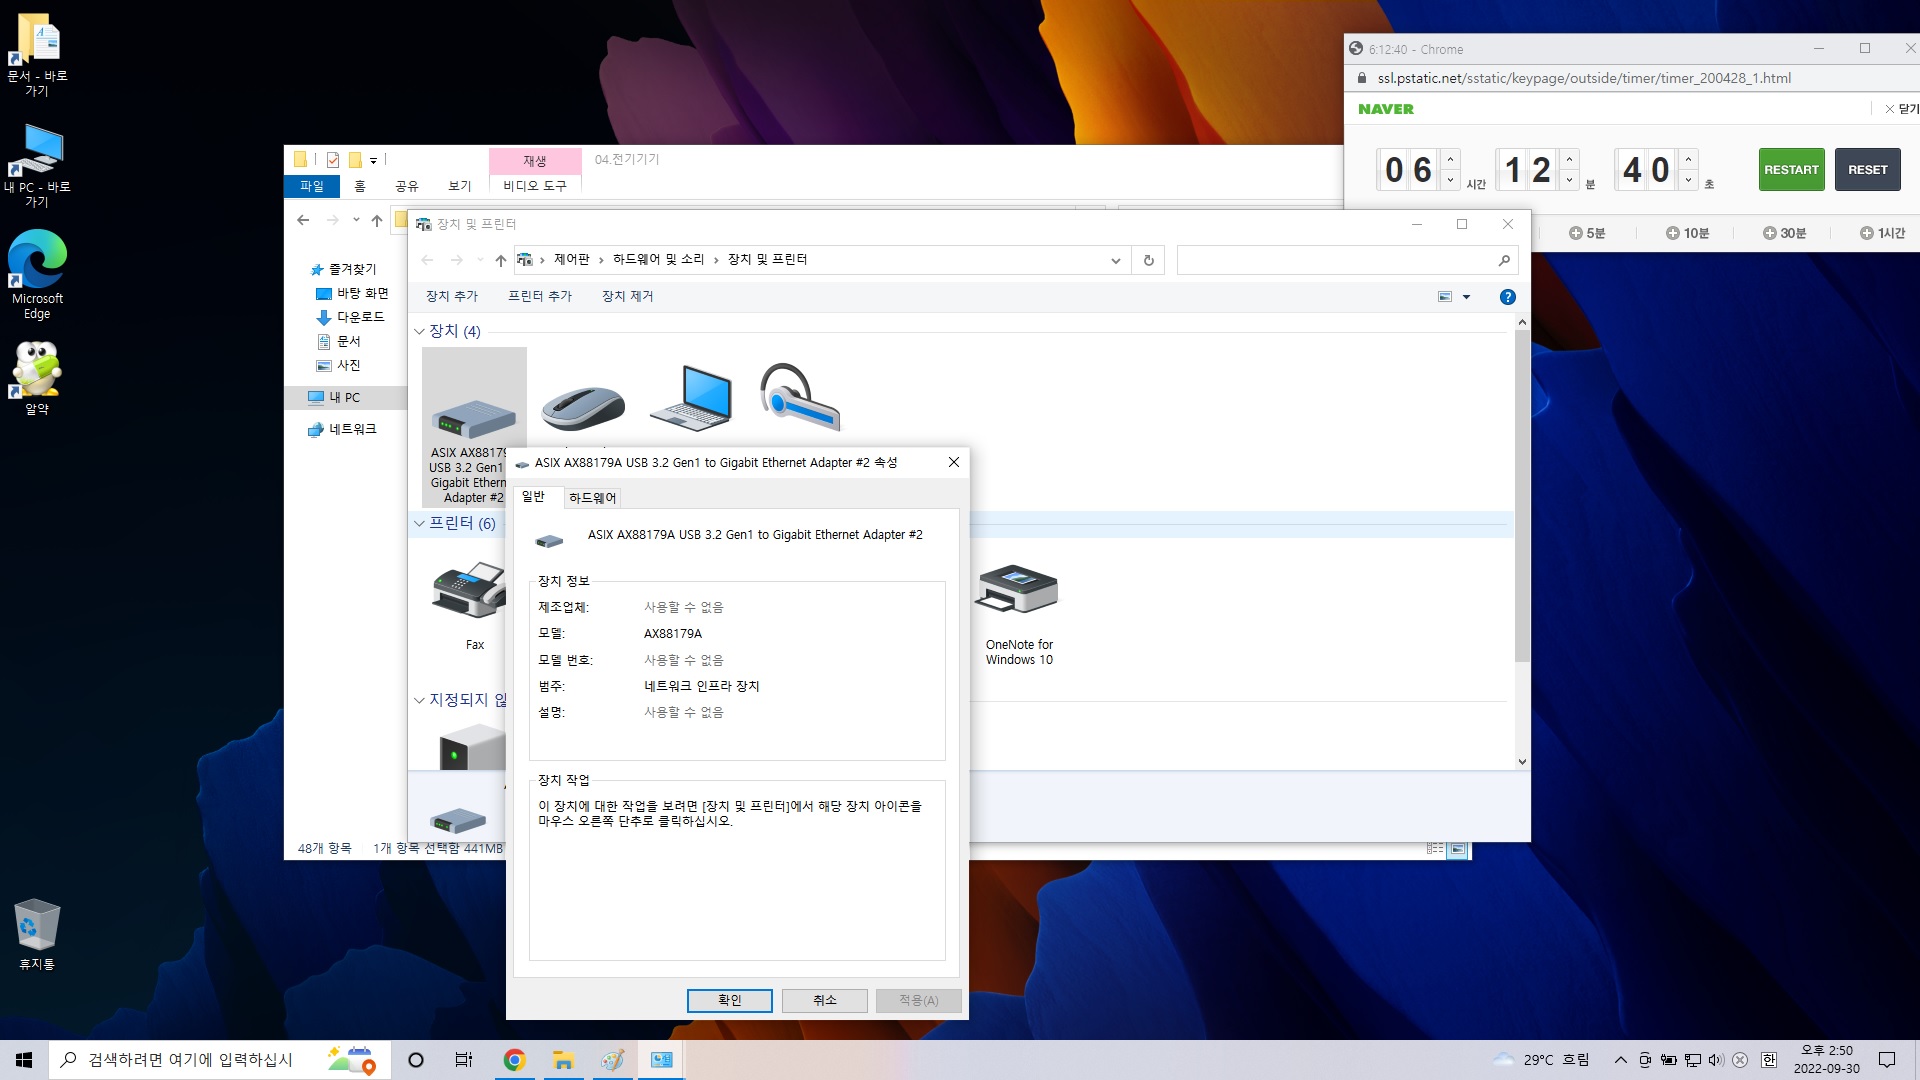Click the Cortana circle on the taskbar
Viewport: 1920px width, 1080px height.
coord(416,1060)
